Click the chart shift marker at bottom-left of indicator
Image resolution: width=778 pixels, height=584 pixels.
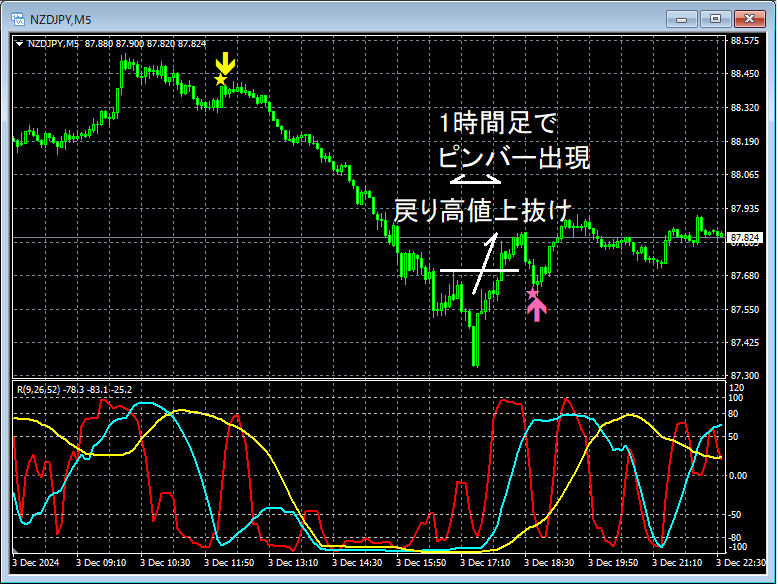[x=15, y=550]
